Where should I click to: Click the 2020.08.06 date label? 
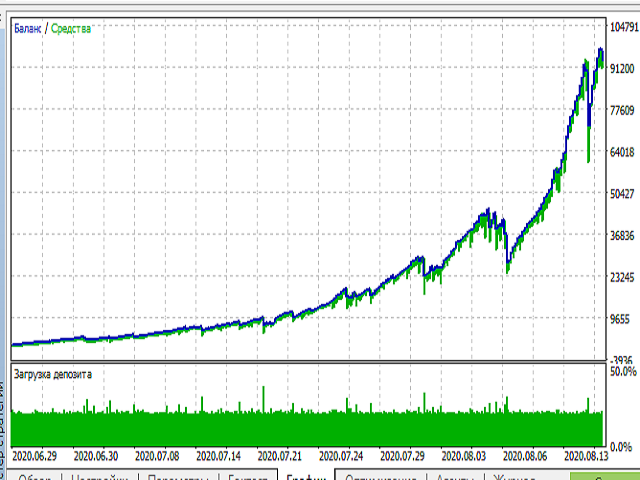point(525,456)
